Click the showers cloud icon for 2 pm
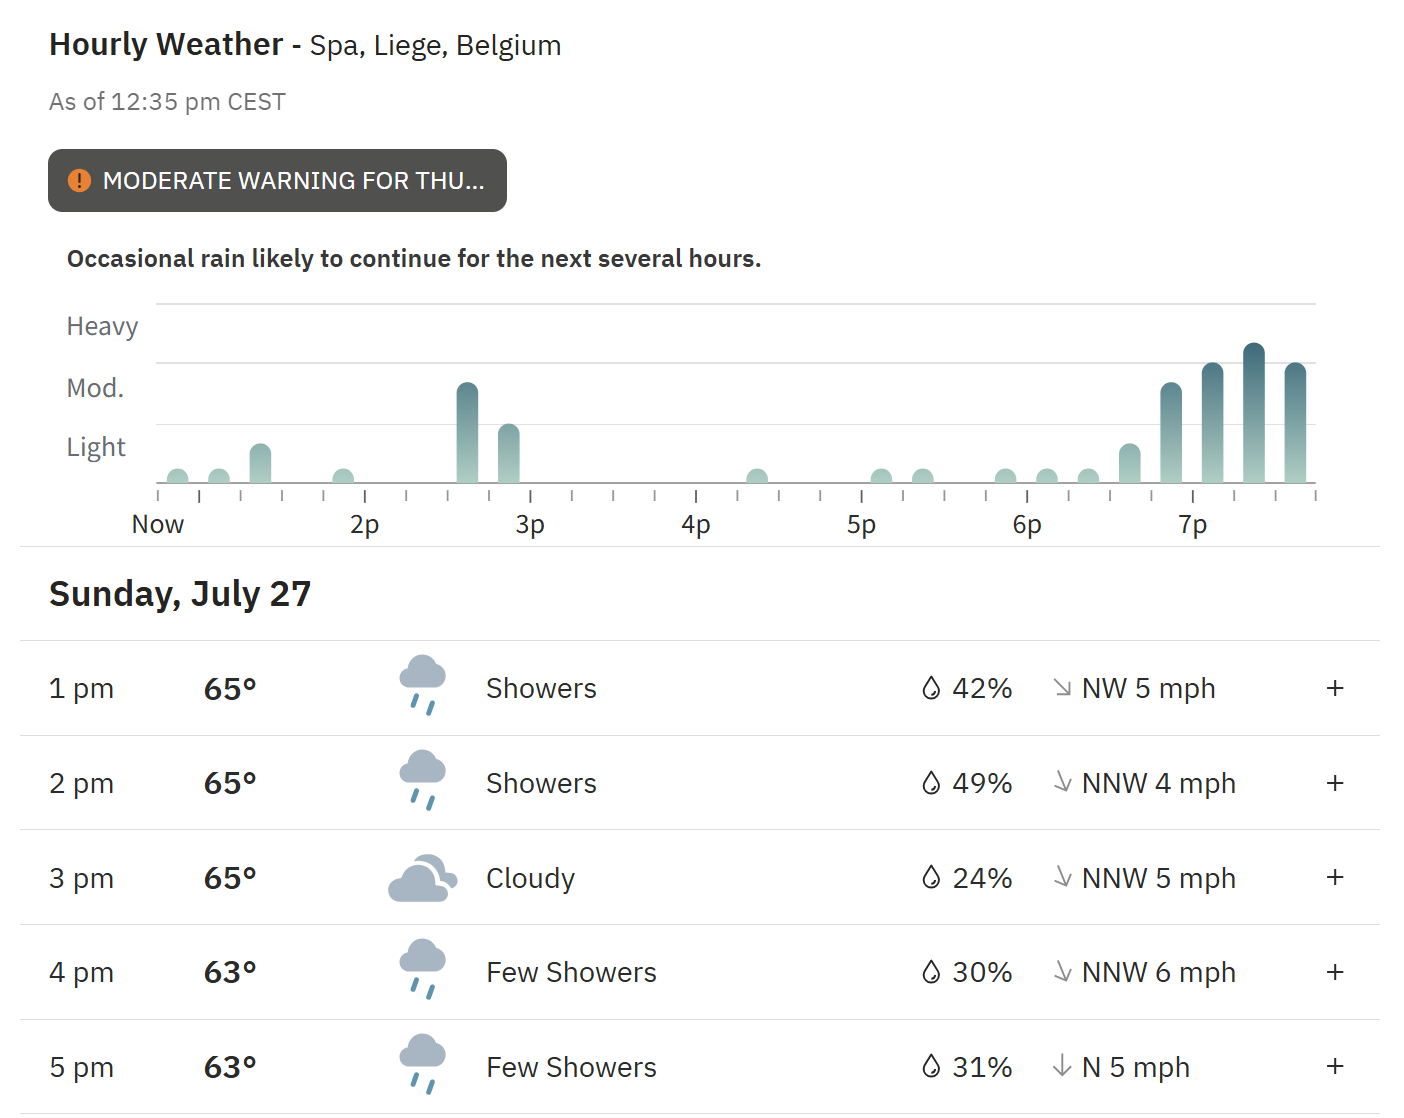This screenshot has width=1404, height=1118. [422, 781]
